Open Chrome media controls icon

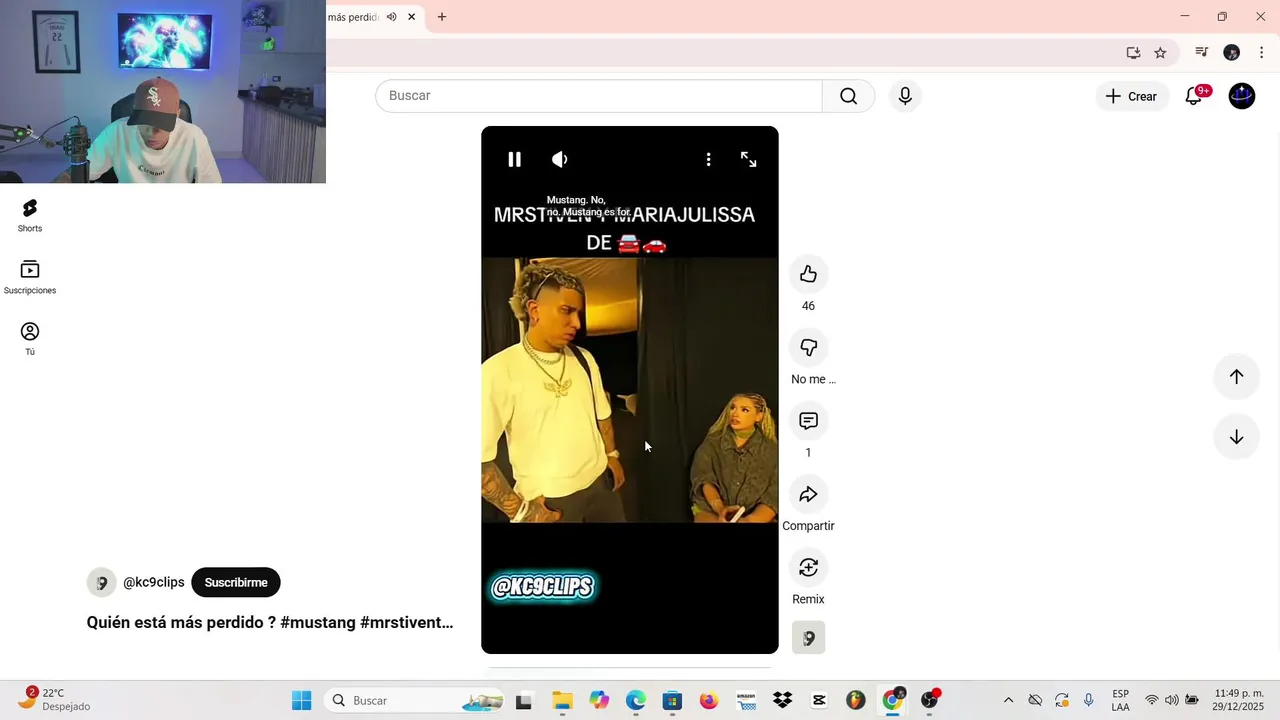[x=1202, y=53]
